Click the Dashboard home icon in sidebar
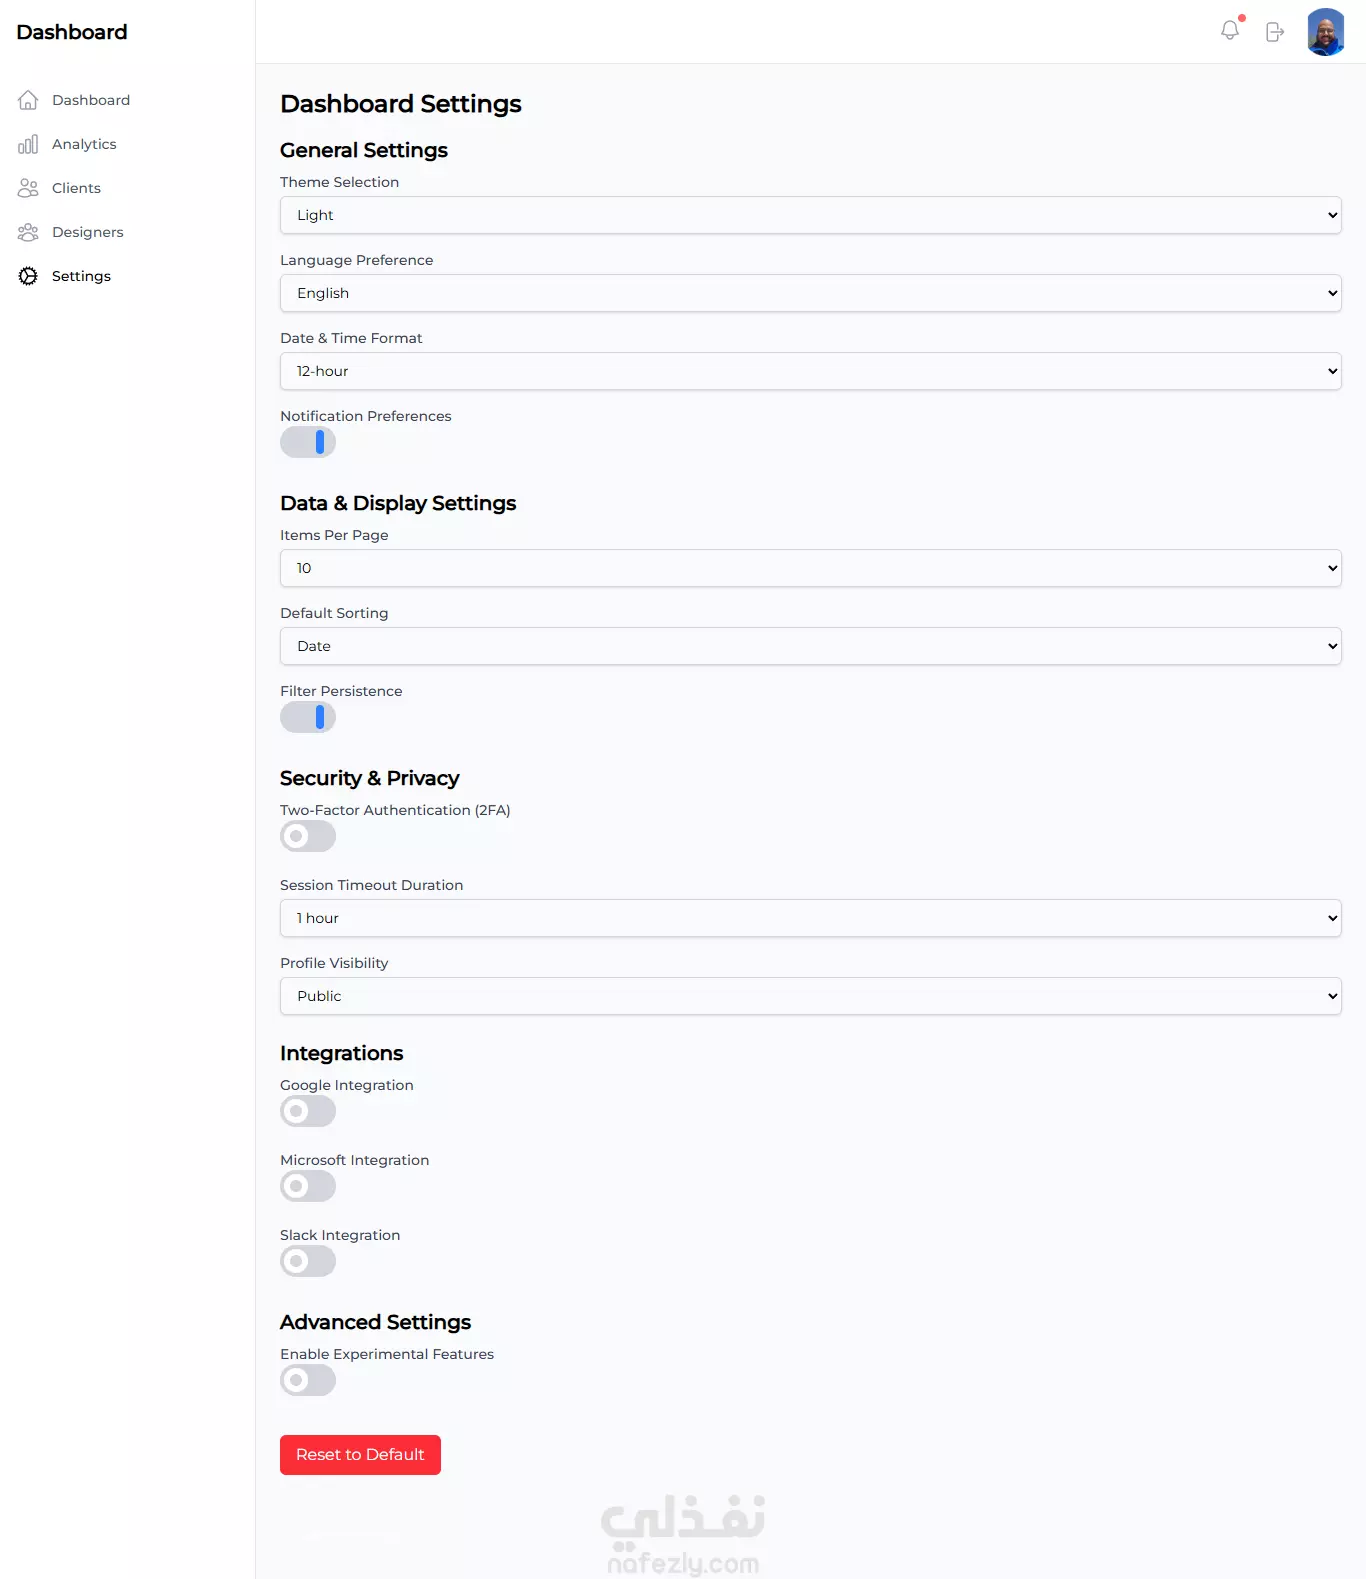The image size is (1366, 1579). (28, 100)
